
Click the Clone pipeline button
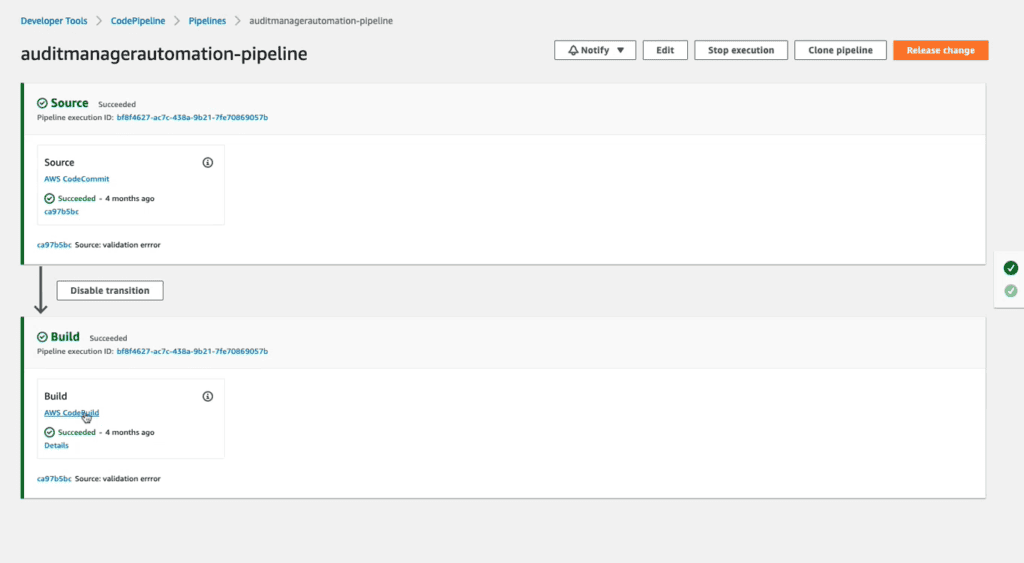click(840, 50)
